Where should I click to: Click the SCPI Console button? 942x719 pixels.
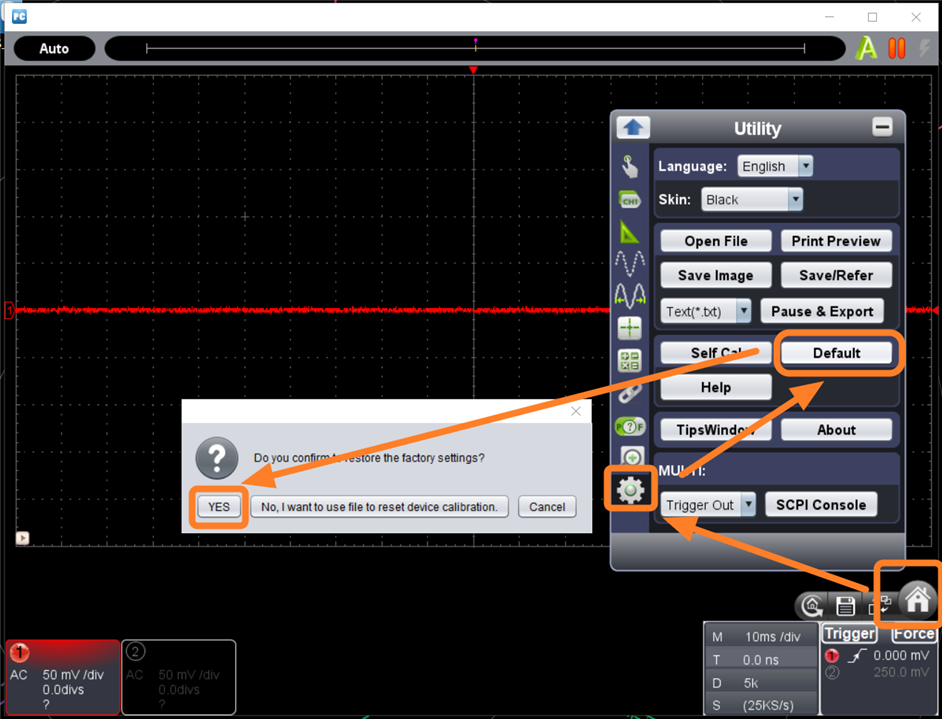click(821, 505)
